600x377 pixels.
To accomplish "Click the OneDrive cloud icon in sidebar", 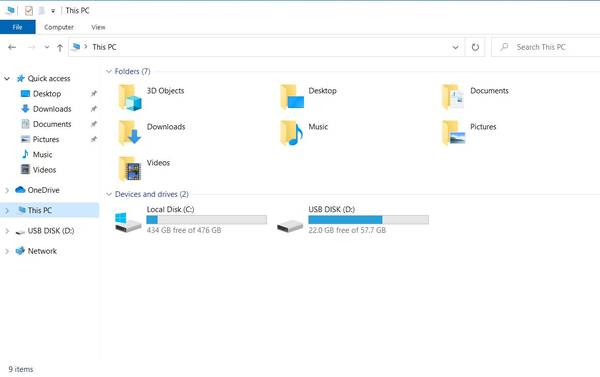I will [x=20, y=190].
